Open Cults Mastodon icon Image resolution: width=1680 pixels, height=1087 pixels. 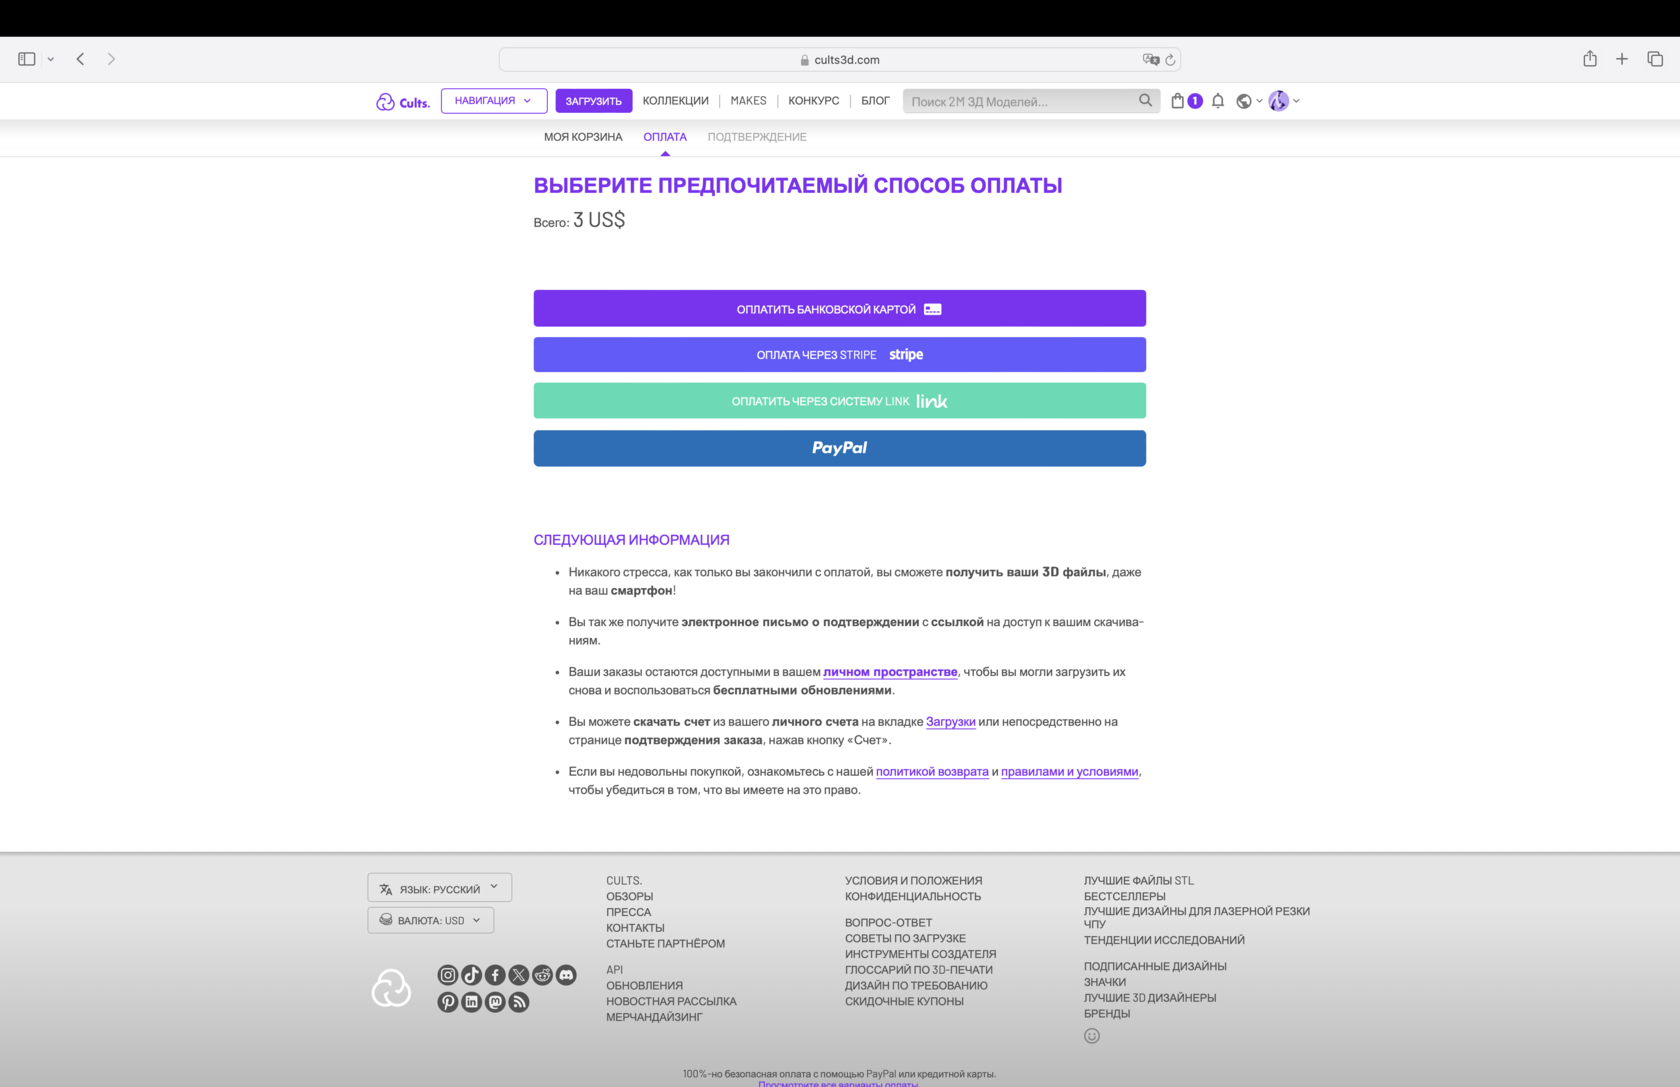pos(495,1002)
